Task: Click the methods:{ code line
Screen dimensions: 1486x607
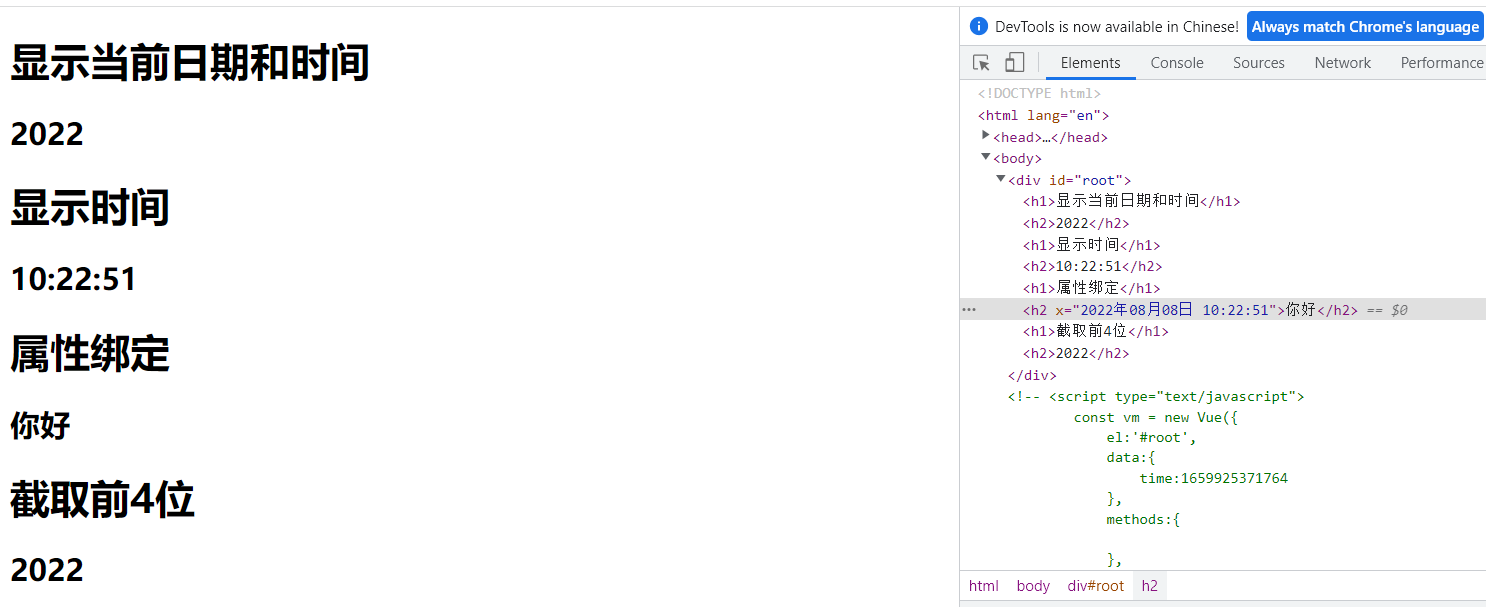Action: [x=1143, y=519]
